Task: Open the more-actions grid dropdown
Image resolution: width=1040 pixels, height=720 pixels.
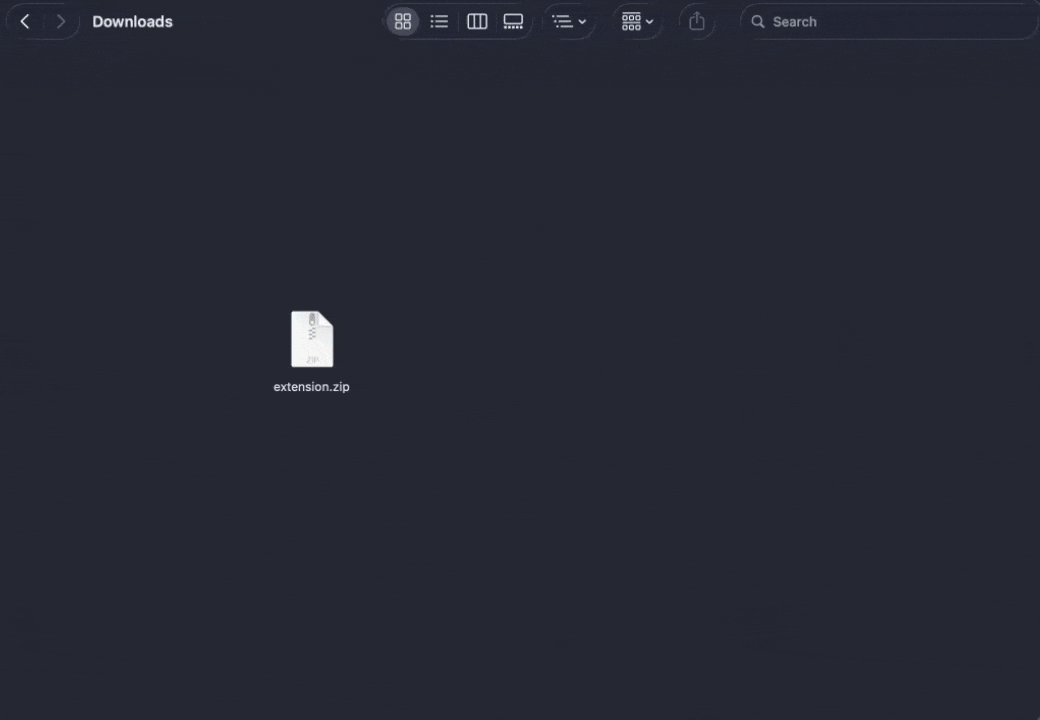Action: (637, 21)
